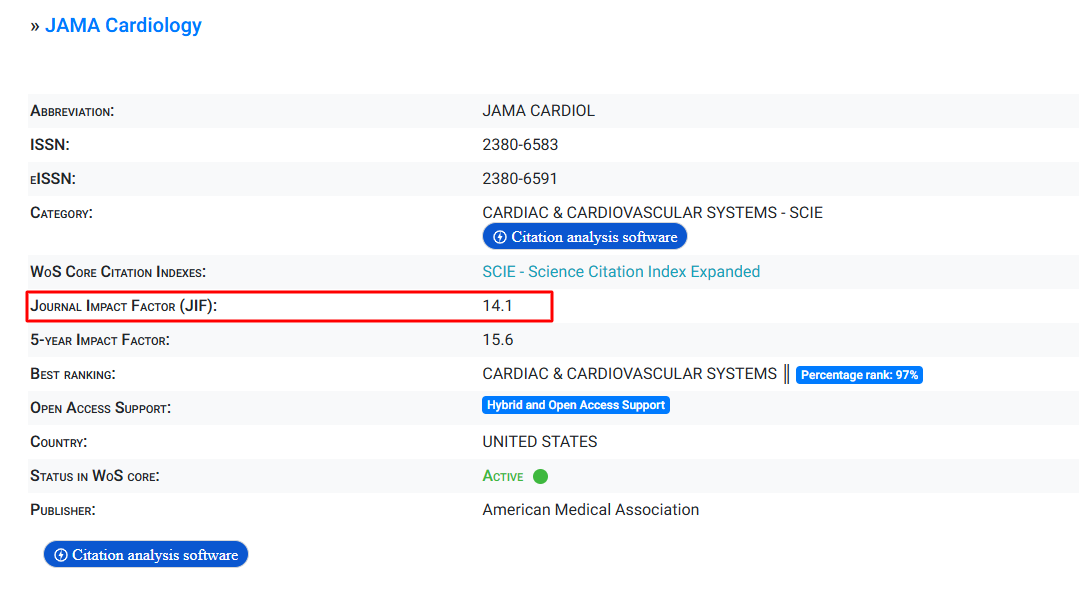Click lightning icon in Category citation button
Viewport: 1079px width, 599px height.
point(500,238)
